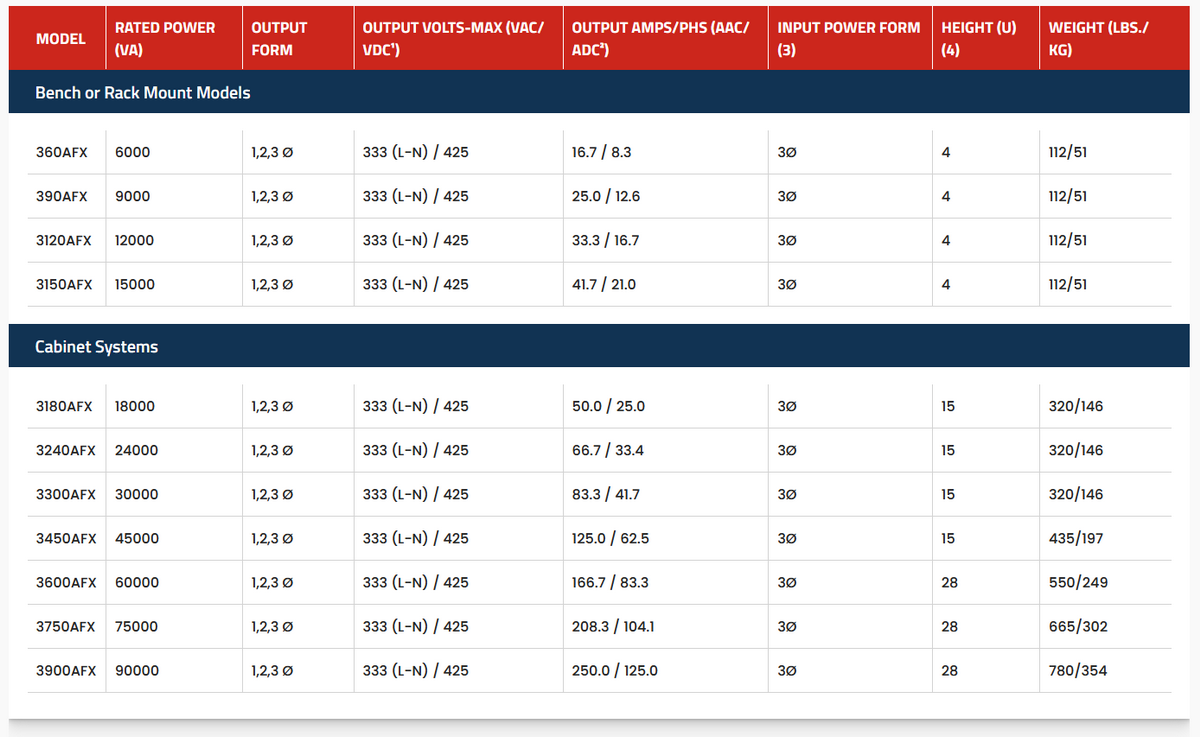Select the 3120AFX model row label
The image size is (1200, 737).
64,241
